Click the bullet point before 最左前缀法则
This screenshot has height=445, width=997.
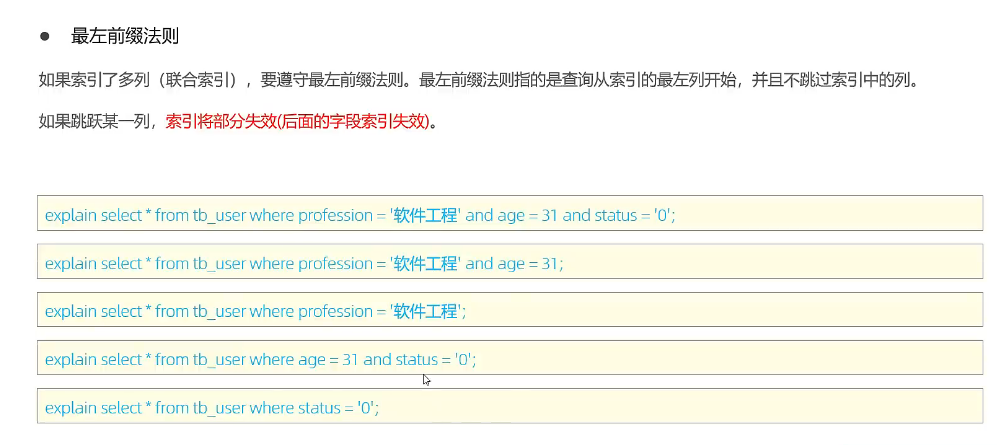[x=45, y=36]
